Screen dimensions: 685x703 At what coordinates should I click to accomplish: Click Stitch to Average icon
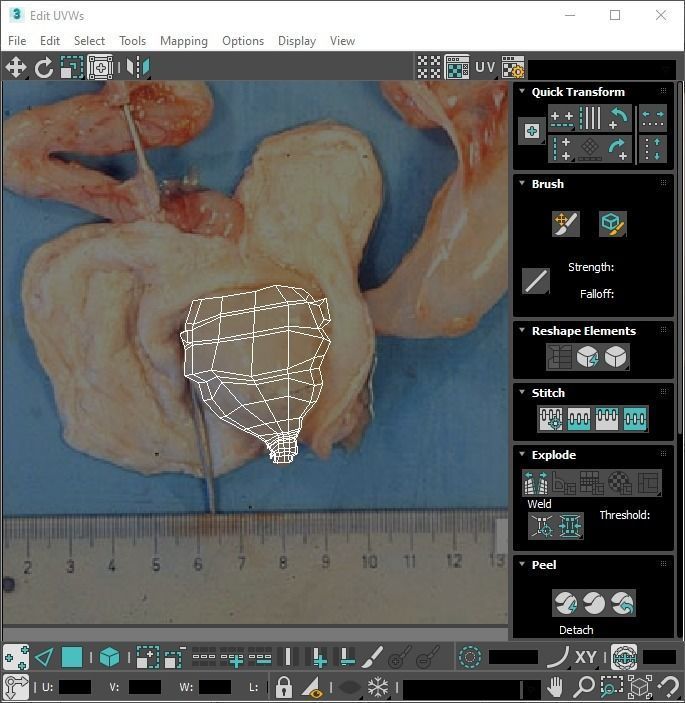579,419
